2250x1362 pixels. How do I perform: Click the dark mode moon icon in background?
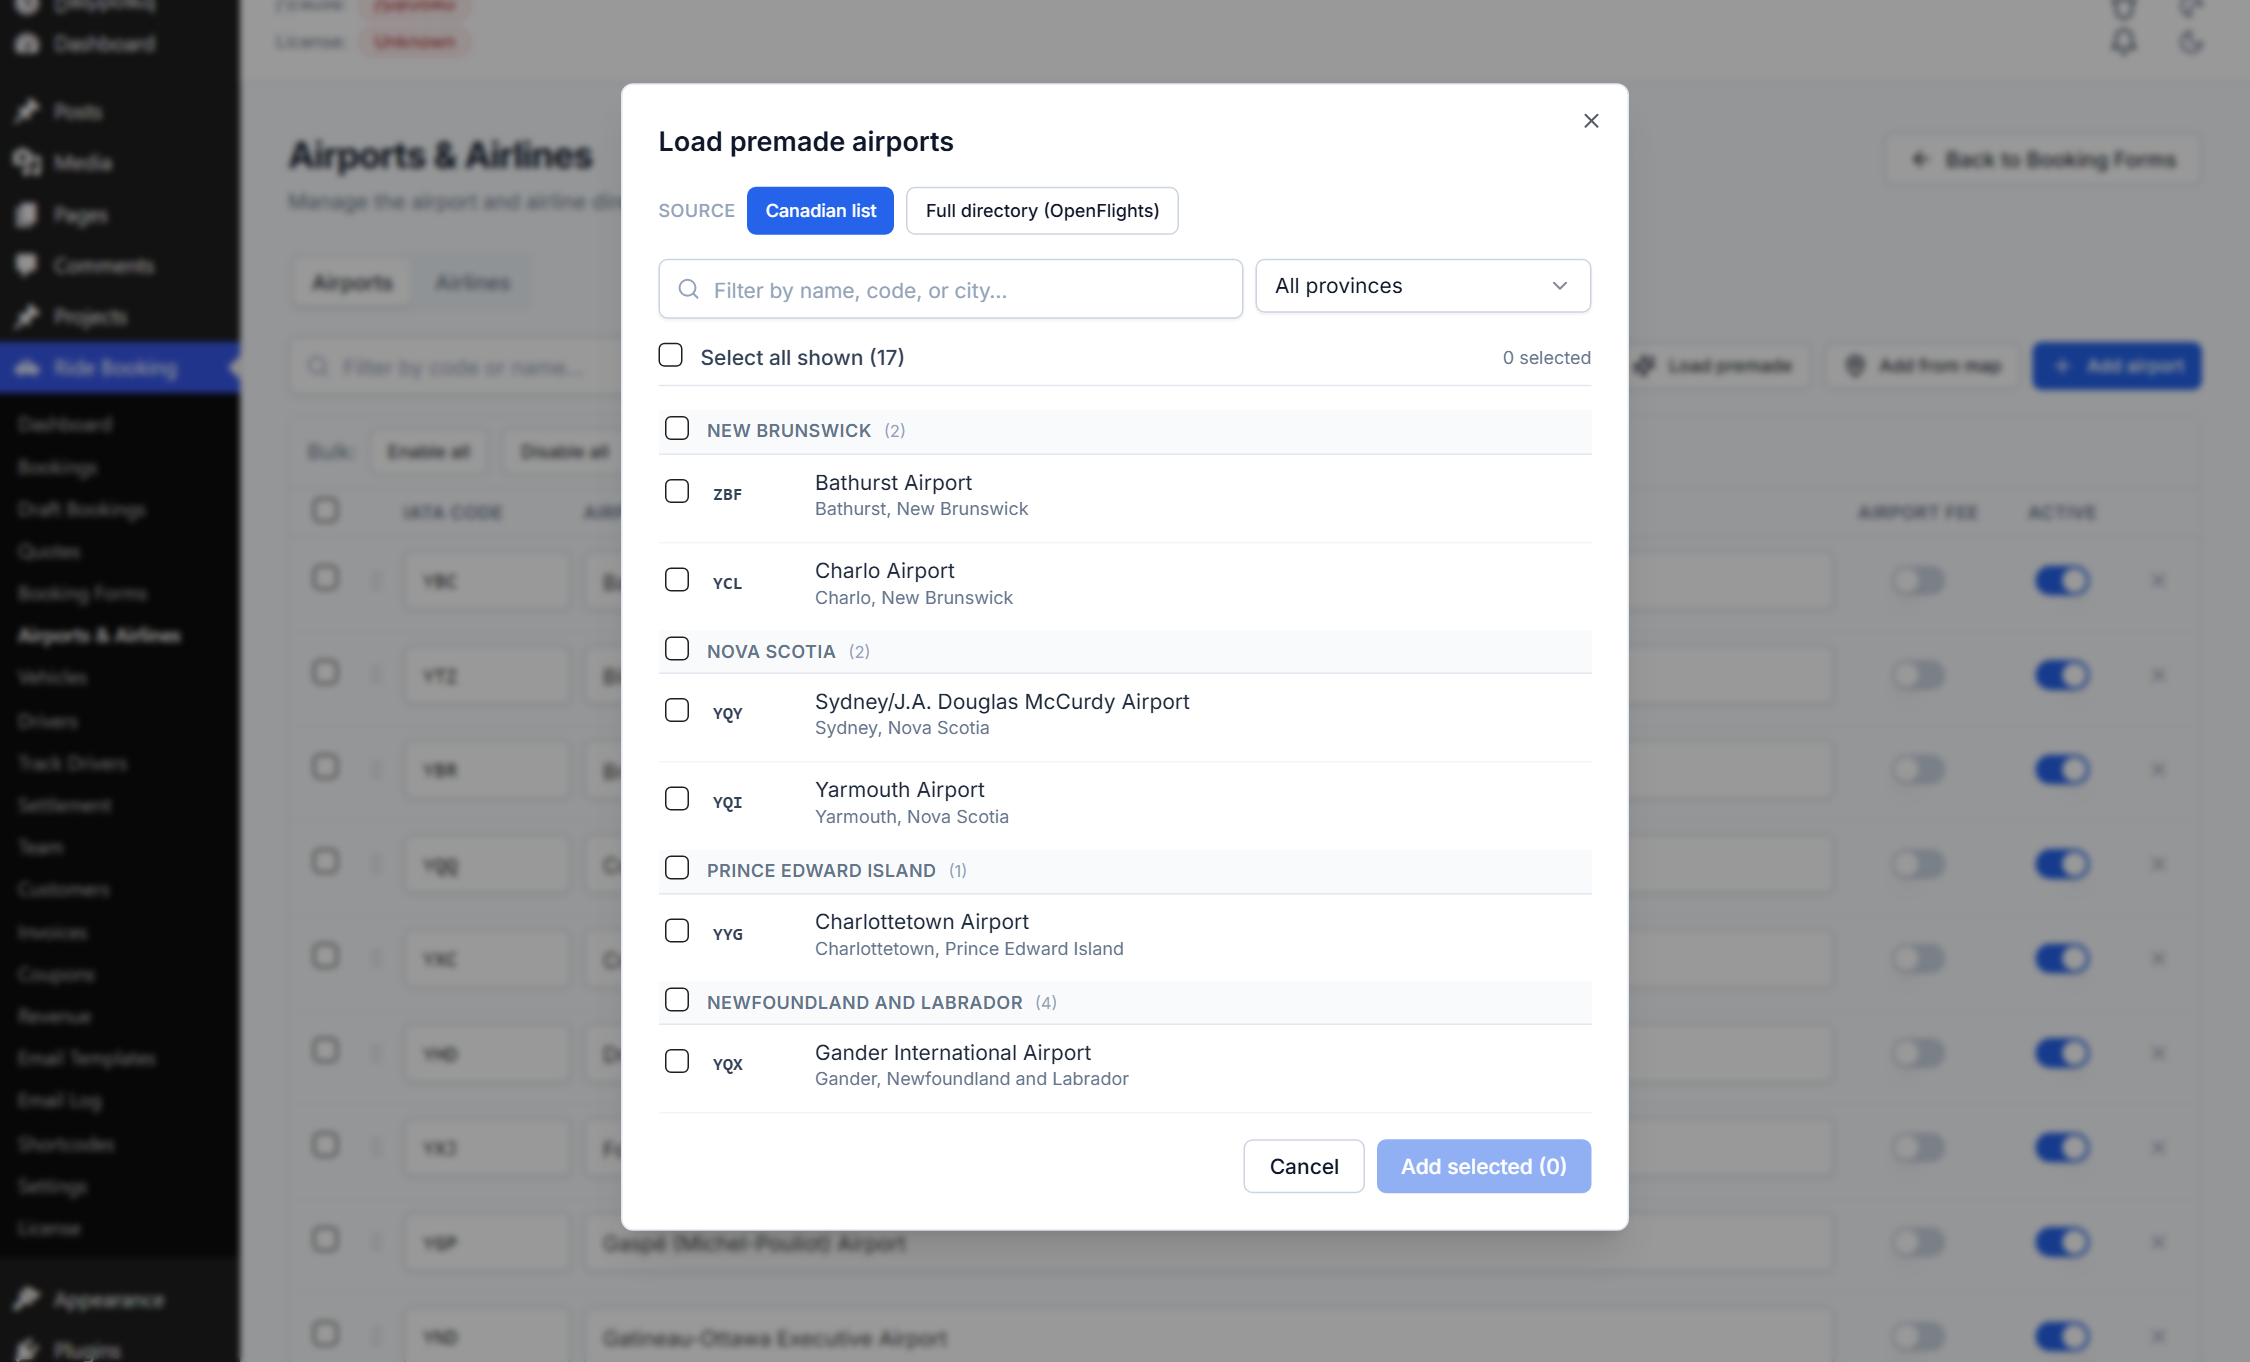tap(2191, 42)
